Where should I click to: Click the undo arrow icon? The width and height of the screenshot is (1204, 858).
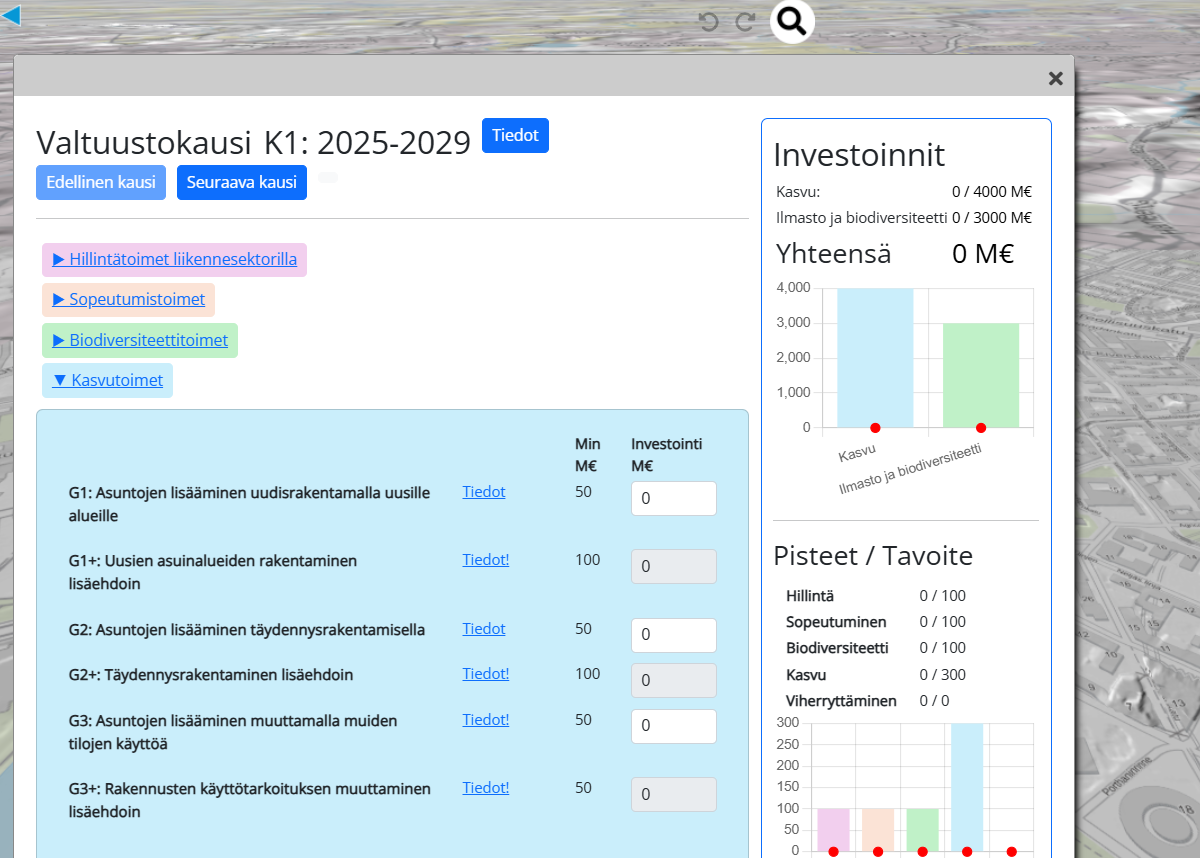click(708, 22)
